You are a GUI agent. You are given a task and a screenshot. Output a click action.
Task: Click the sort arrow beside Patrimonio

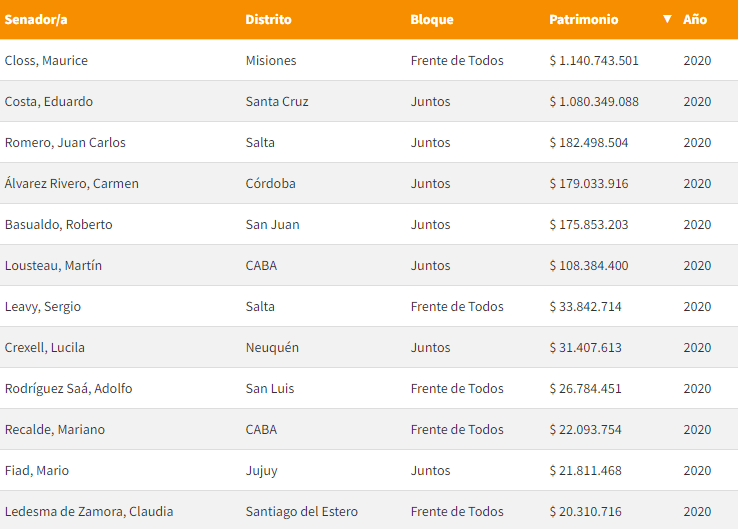click(x=667, y=19)
